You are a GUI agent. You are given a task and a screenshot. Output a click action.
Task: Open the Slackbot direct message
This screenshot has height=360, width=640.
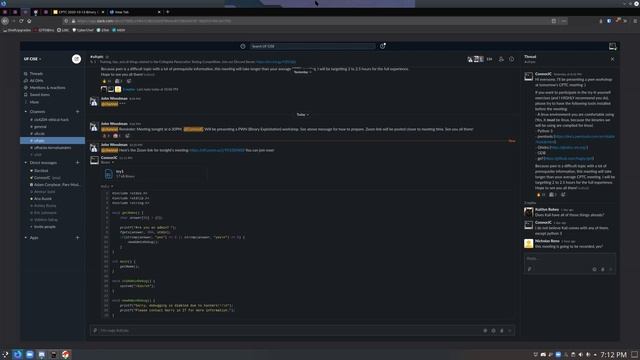[x=41, y=170]
